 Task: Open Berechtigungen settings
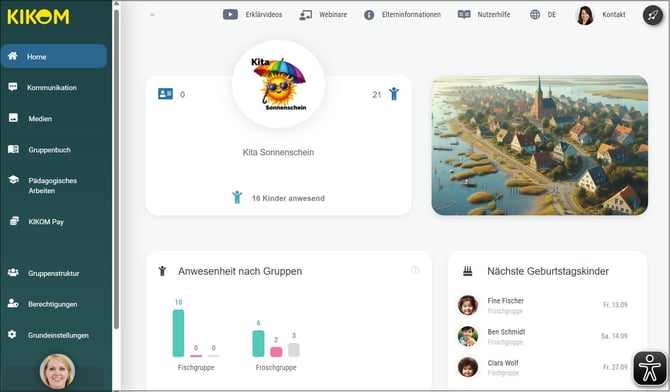tap(53, 304)
